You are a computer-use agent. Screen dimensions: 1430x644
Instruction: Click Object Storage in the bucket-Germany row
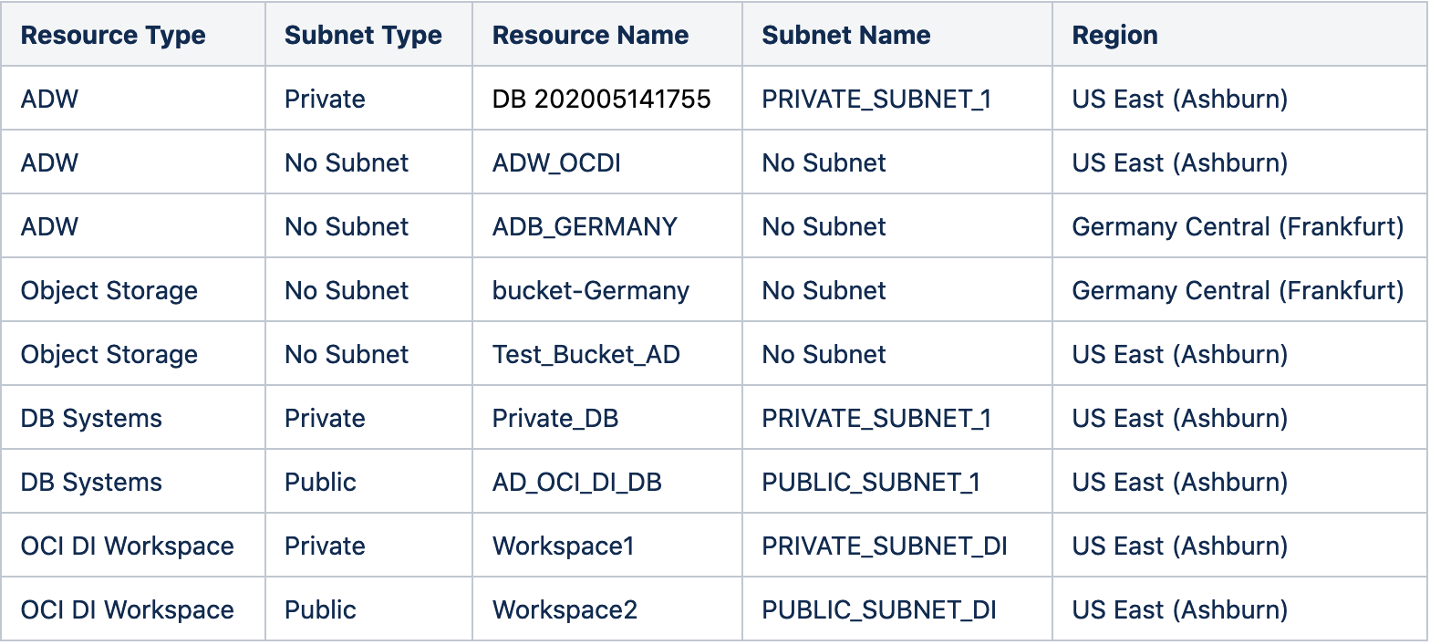click(109, 291)
